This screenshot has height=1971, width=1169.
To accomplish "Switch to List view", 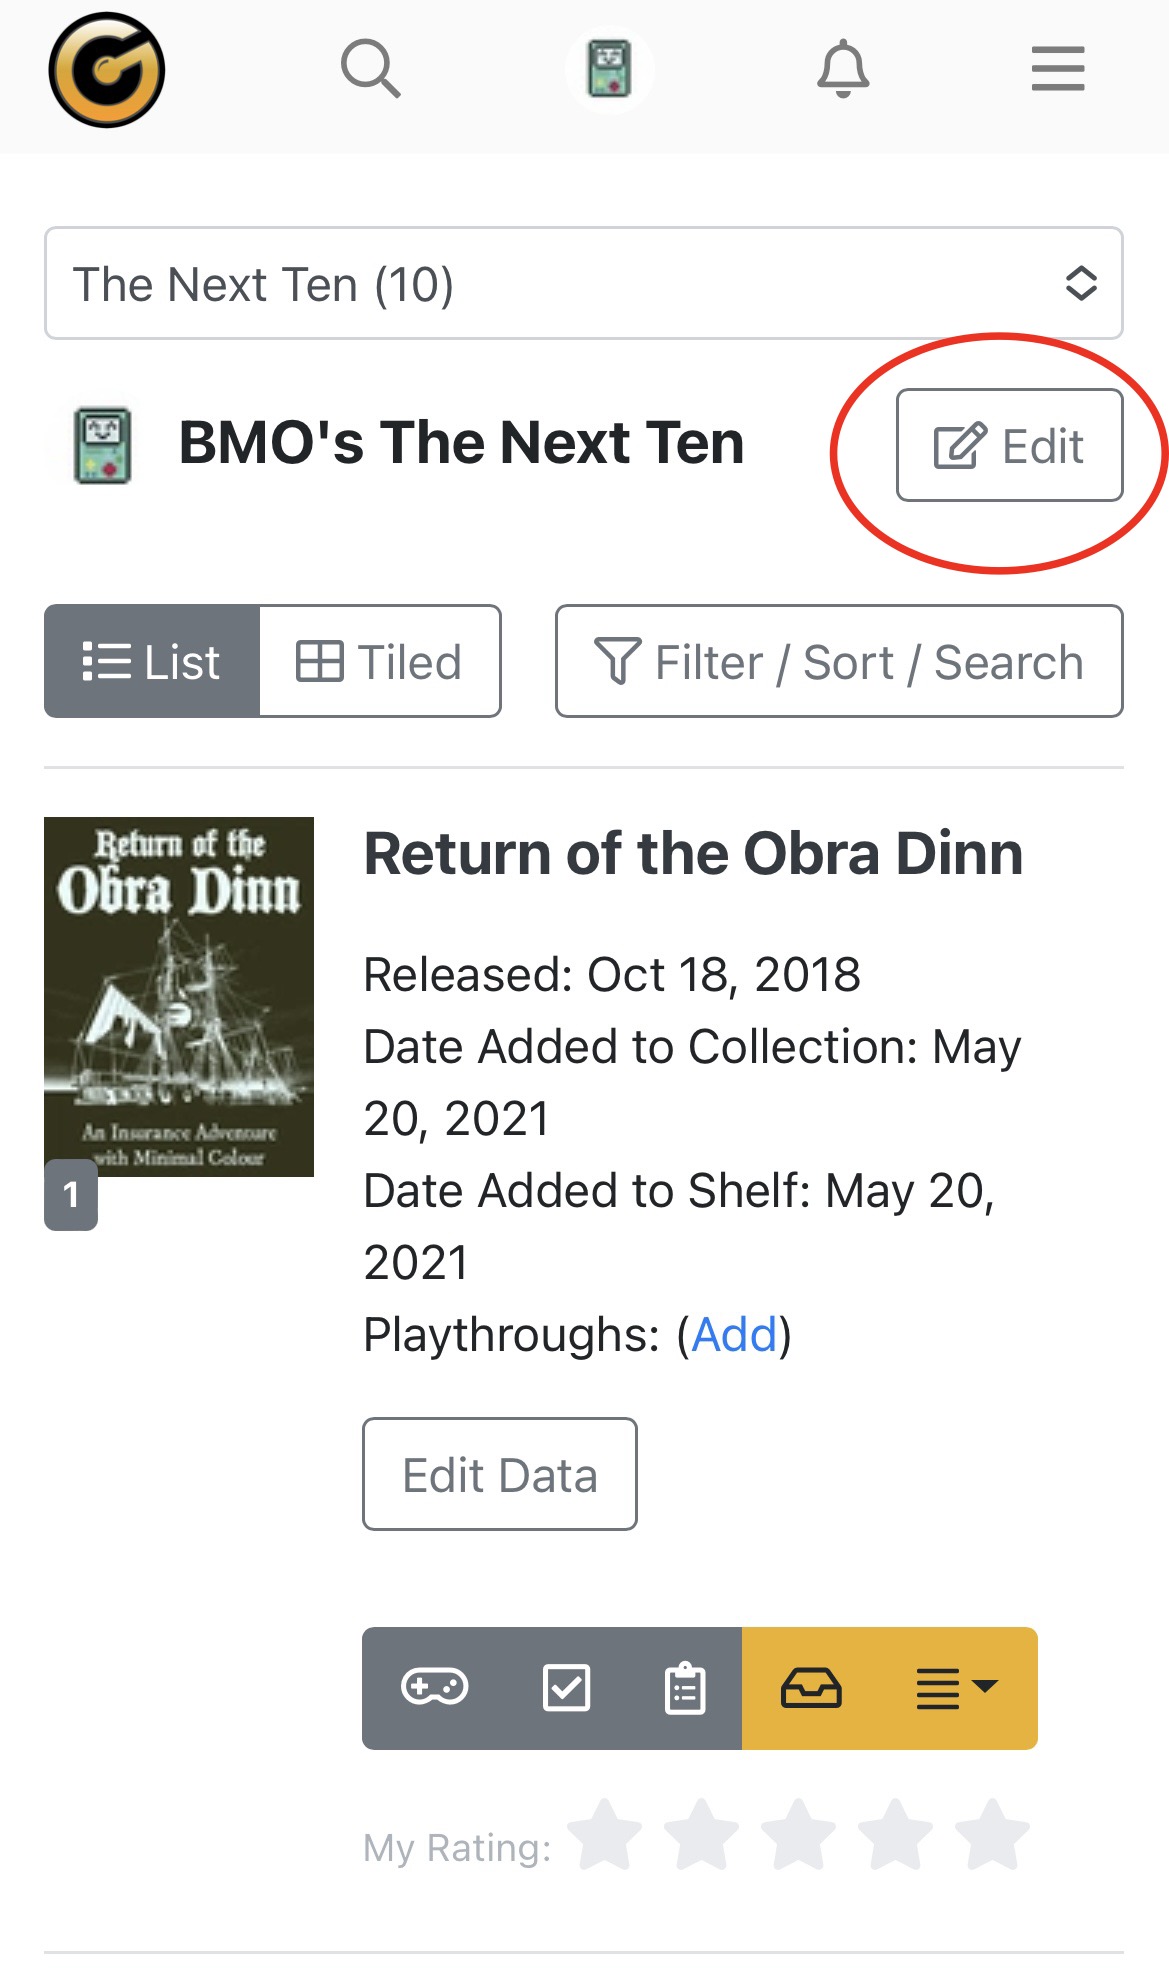I will [152, 661].
